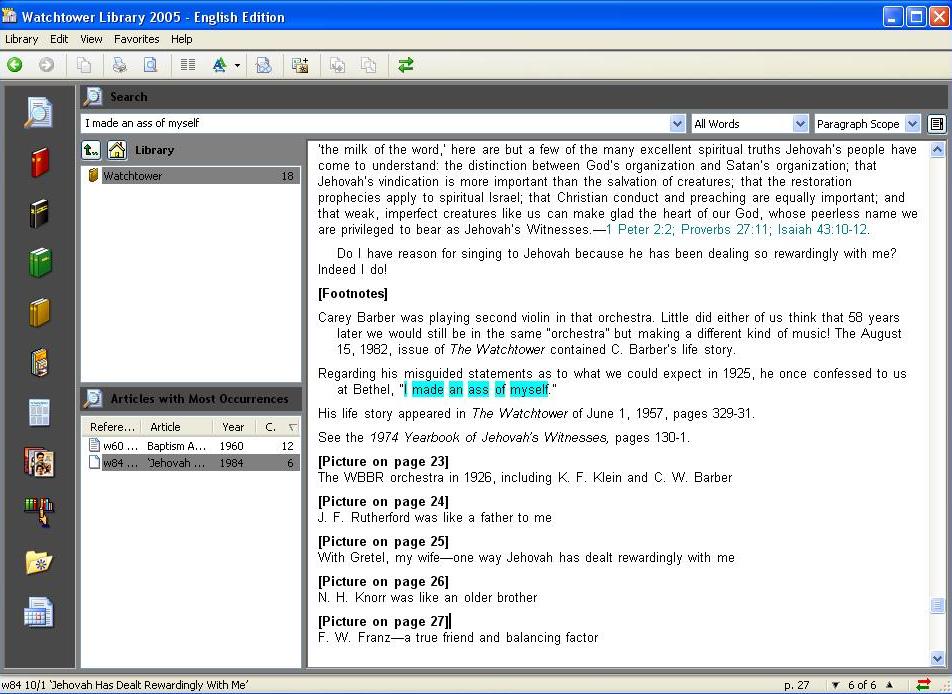This screenshot has width=952, height=694.
Task: Select the Watchtower library entry
Action: pyautogui.click(x=191, y=176)
